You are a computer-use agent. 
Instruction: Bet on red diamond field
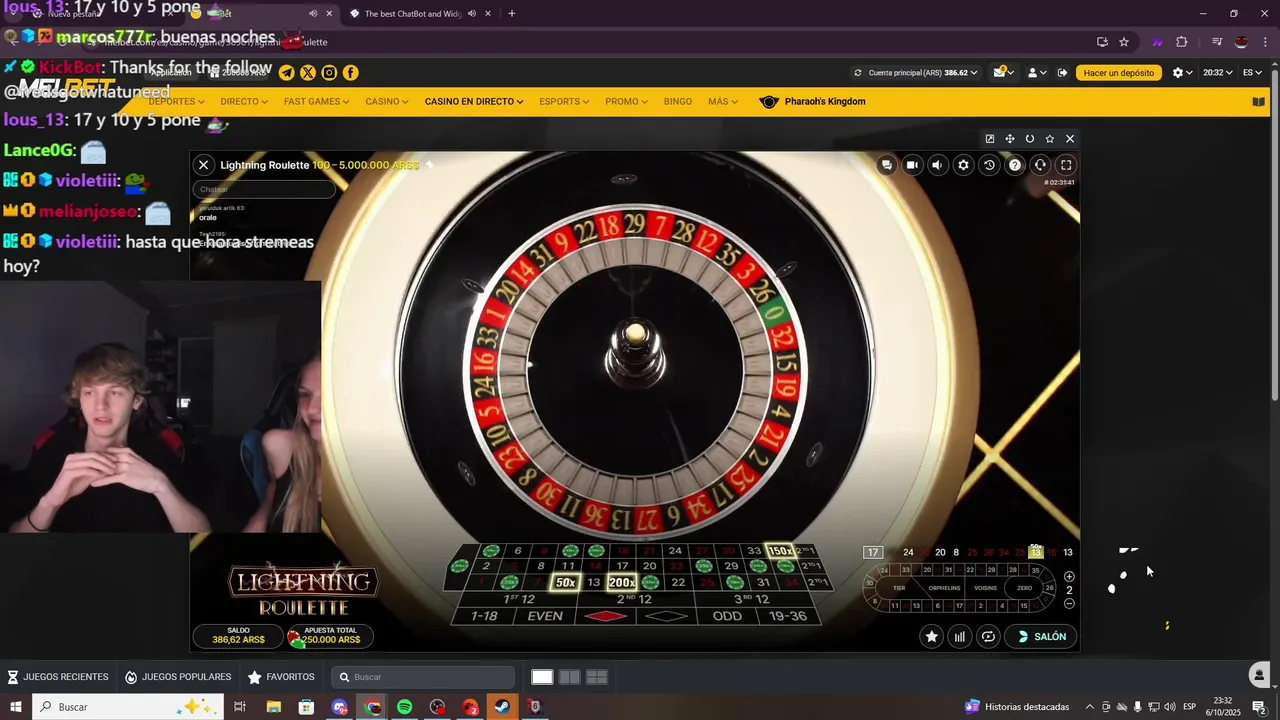point(605,616)
